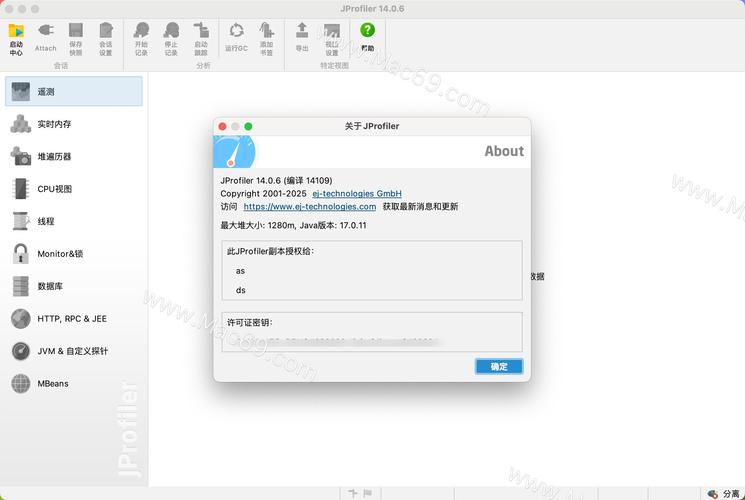Click the 保存快照 save snapshot icon
The height and width of the screenshot is (500, 745).
coord(76,36)
